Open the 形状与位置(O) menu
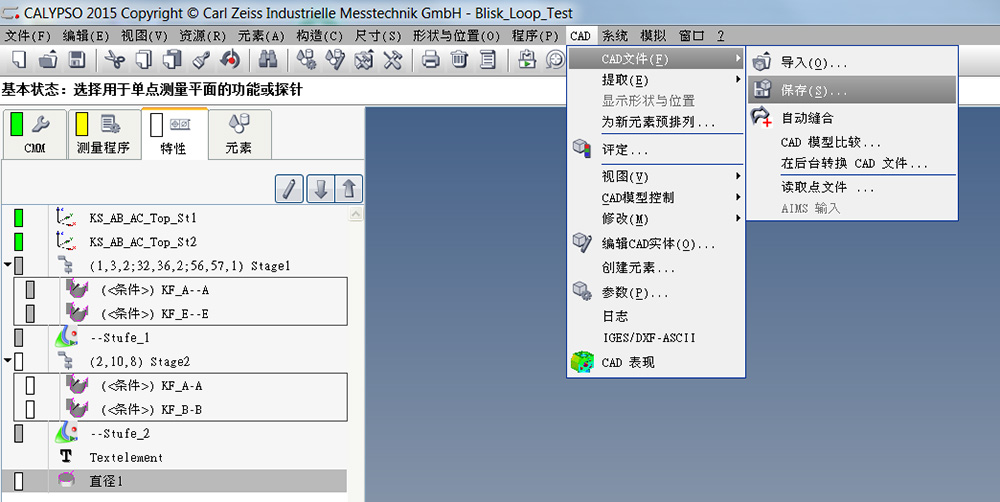This screenshot has width=1000, height=502. pos(455,36)
